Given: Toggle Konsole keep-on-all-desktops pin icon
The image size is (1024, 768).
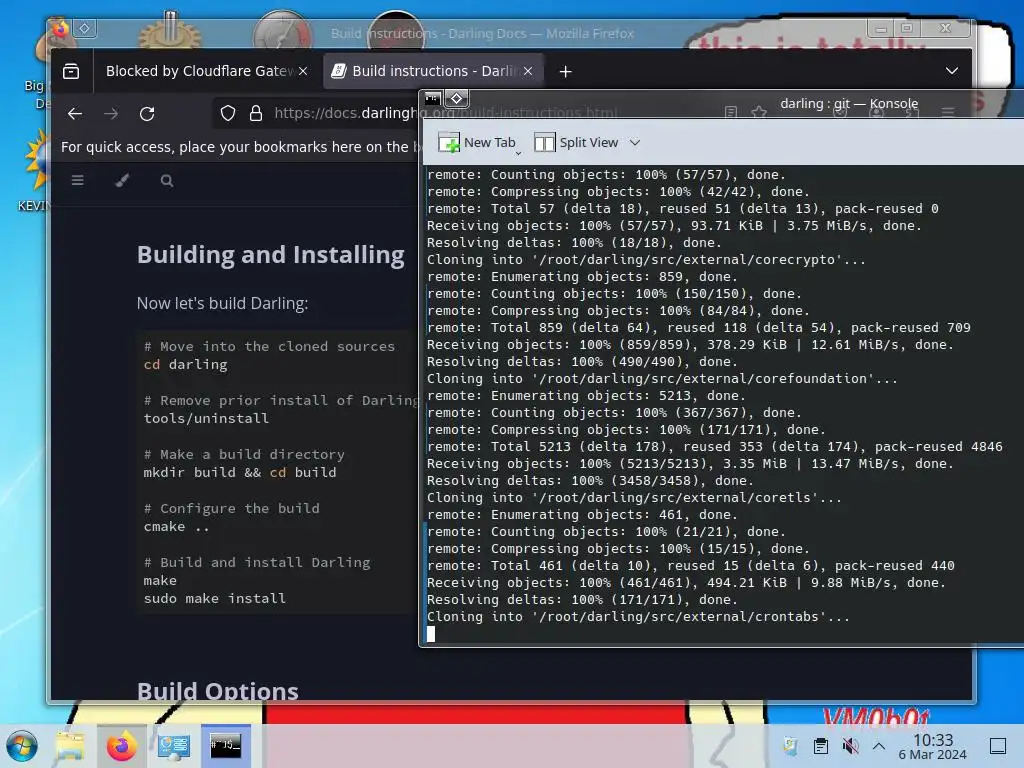Looking at the screenshot, I should coord(456,99).
